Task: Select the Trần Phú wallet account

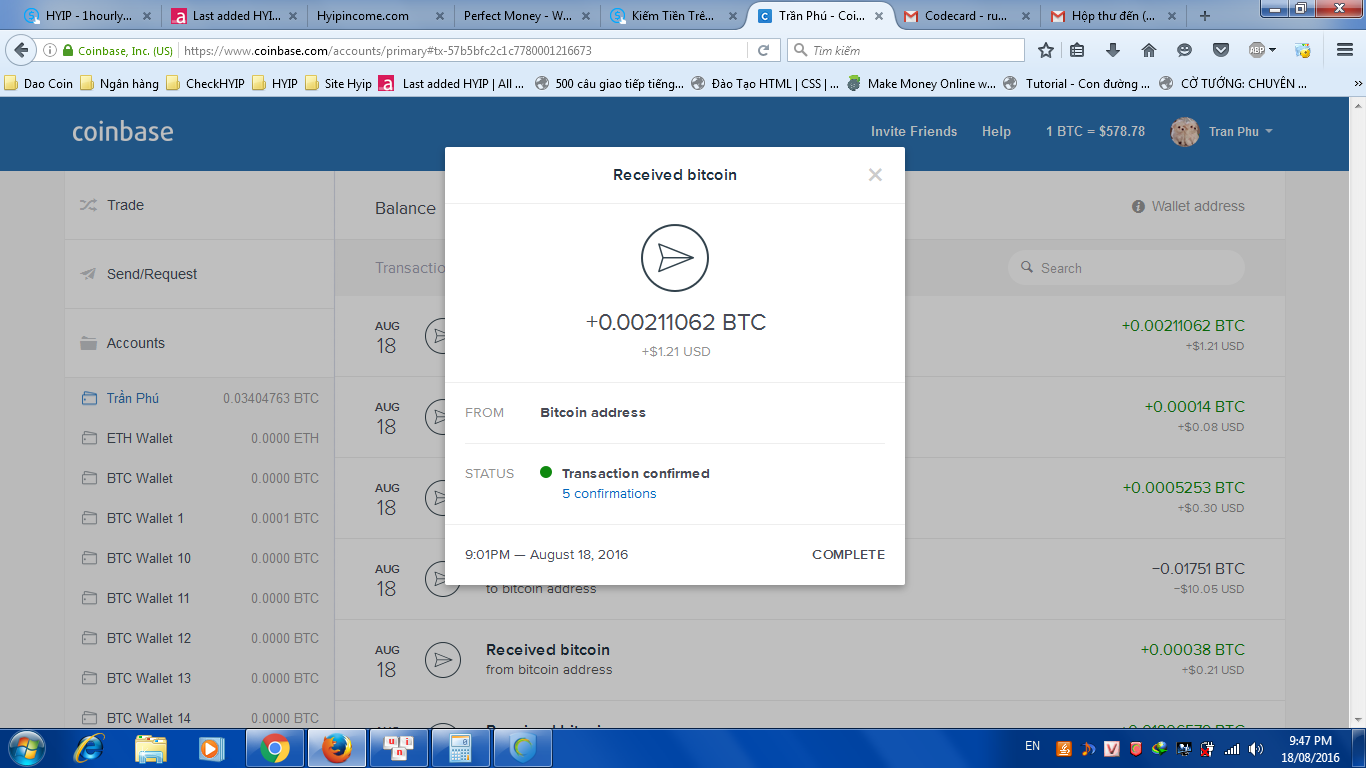Action: click(x=200, y=398)
